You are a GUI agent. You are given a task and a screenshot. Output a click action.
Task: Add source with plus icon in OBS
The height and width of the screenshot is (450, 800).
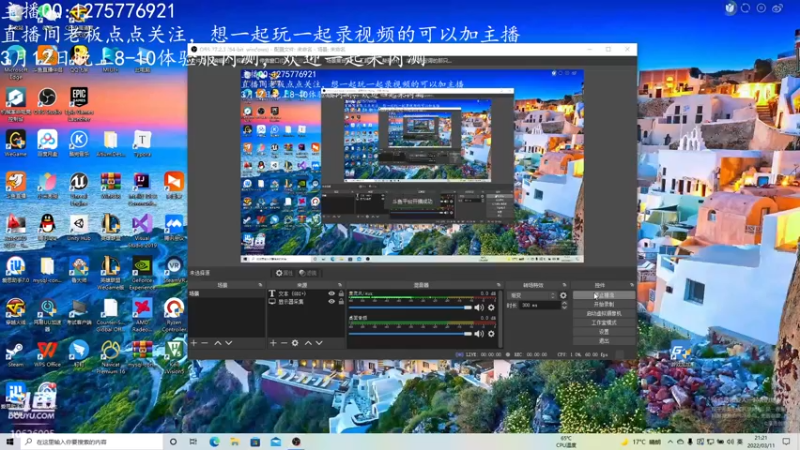click(273, 343)
